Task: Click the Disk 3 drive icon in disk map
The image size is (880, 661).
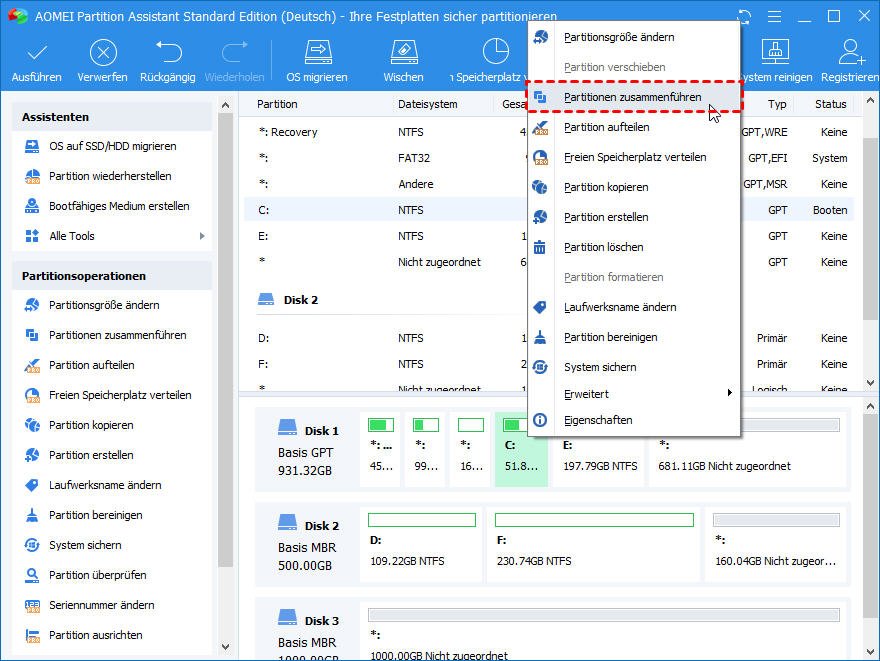Action: 287,617
